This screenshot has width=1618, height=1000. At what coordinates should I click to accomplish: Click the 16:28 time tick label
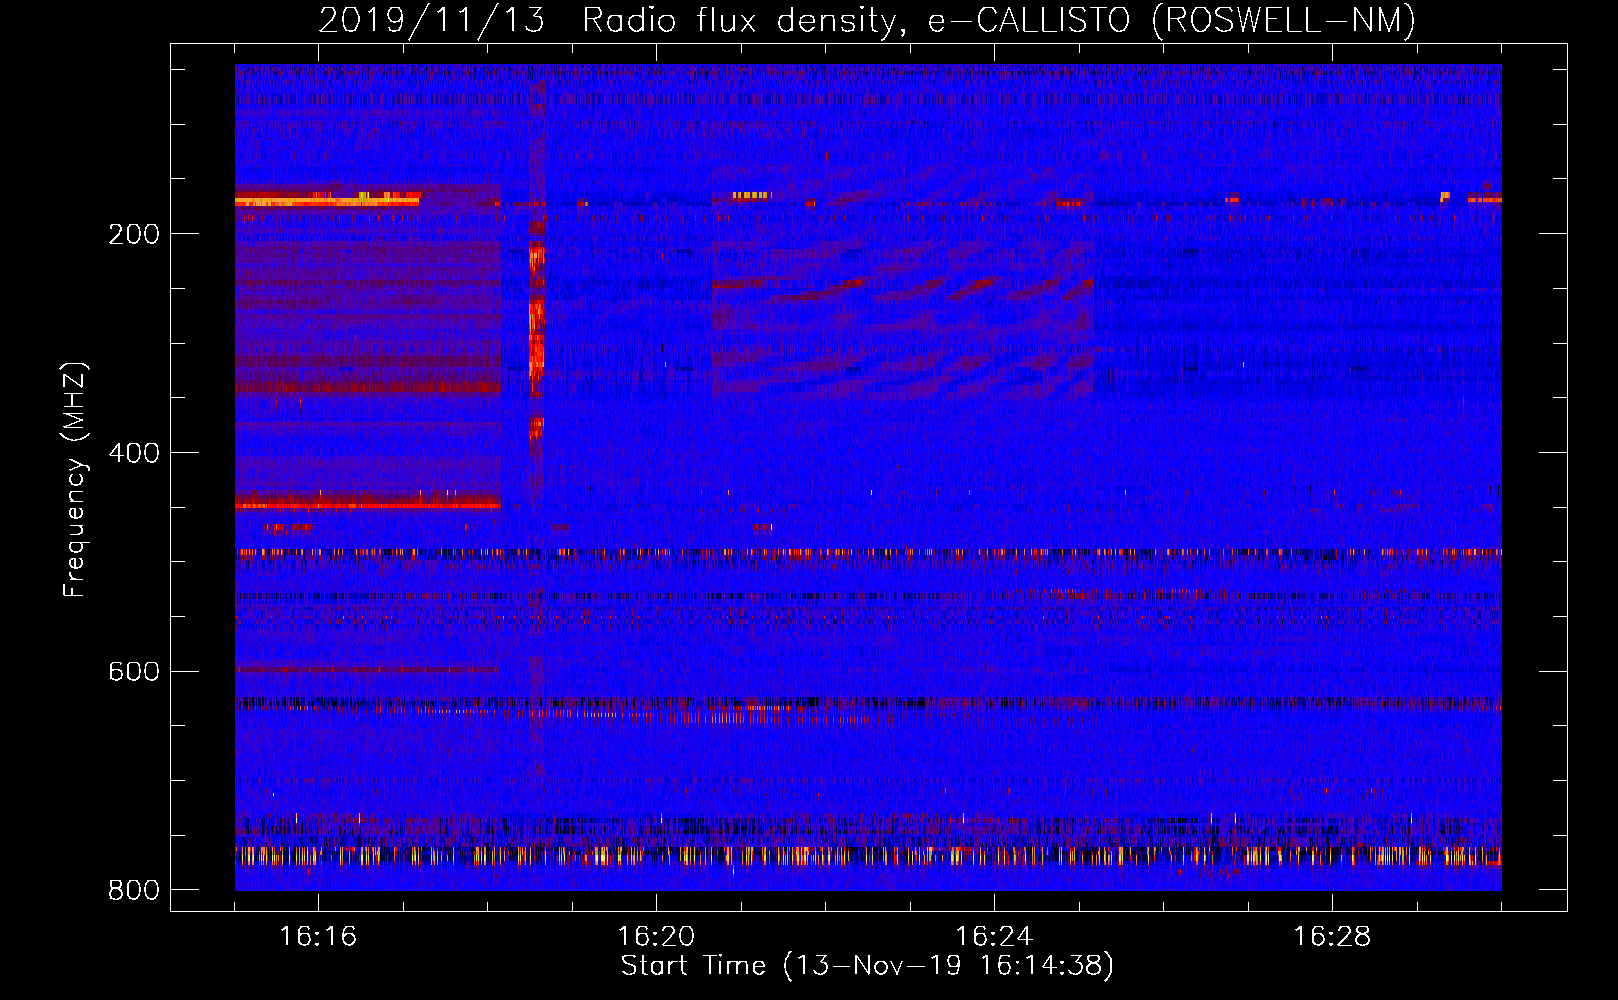click(1332, 937)
